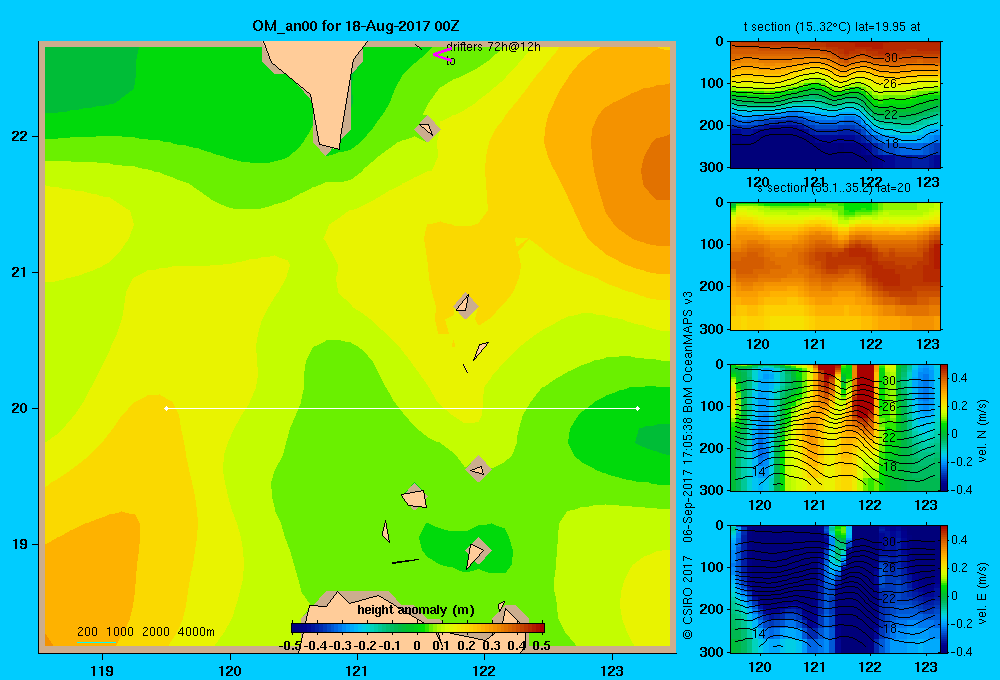Click the 'height anomaly (m)' label
The height and width of the screenshot is (680, 1000).
[416, 610]
